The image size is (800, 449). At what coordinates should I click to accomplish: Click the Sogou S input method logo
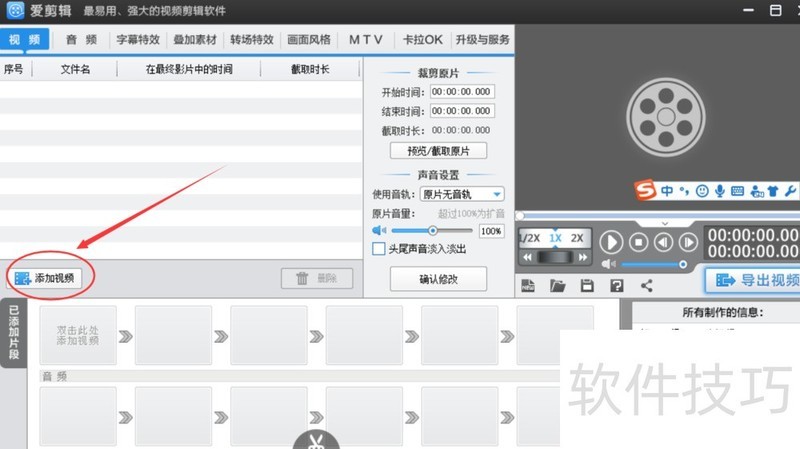pos(645,190)
